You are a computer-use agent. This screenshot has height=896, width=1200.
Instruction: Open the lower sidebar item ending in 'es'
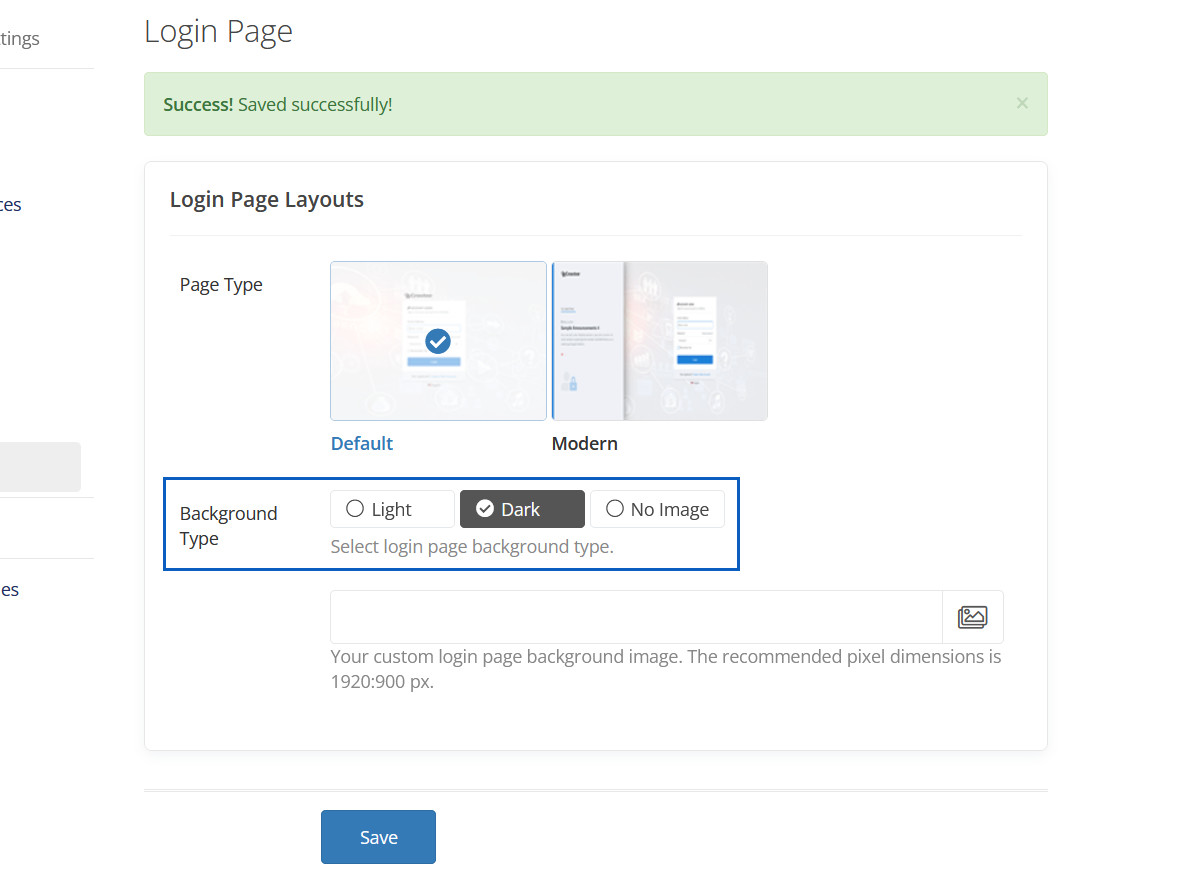[10, 590]
